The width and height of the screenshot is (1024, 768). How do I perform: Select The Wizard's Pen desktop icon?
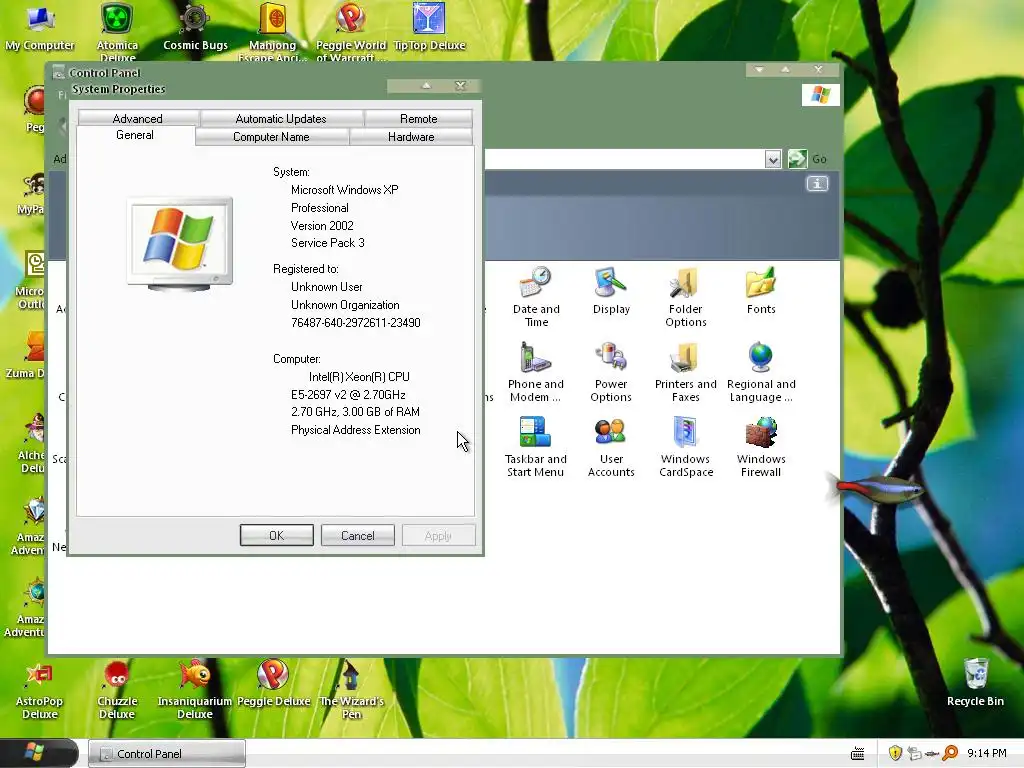[351, 691]
